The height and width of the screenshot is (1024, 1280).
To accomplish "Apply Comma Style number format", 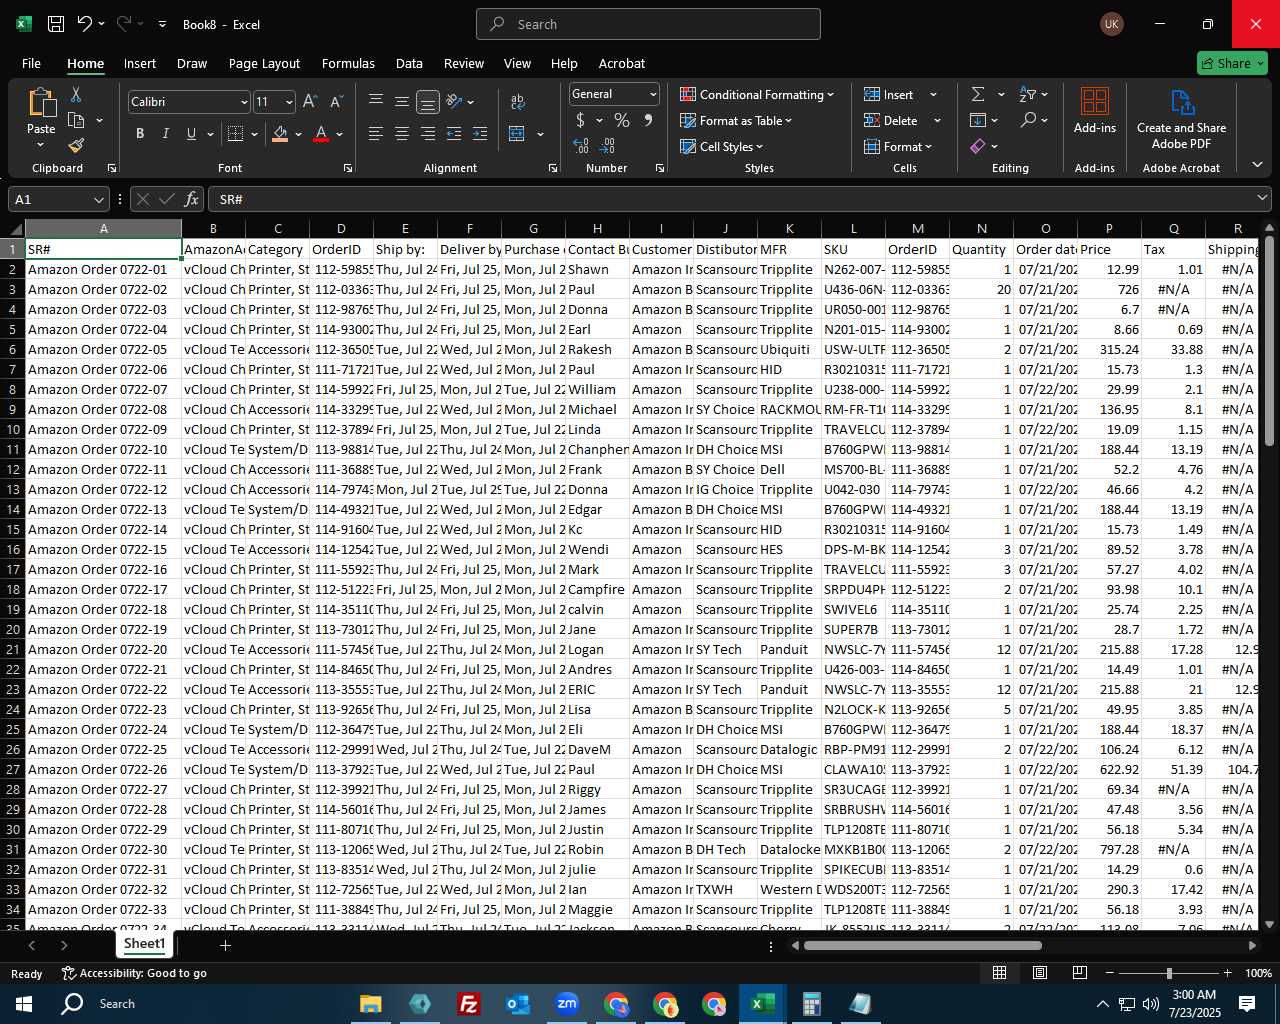I will (x=648, y=120).
